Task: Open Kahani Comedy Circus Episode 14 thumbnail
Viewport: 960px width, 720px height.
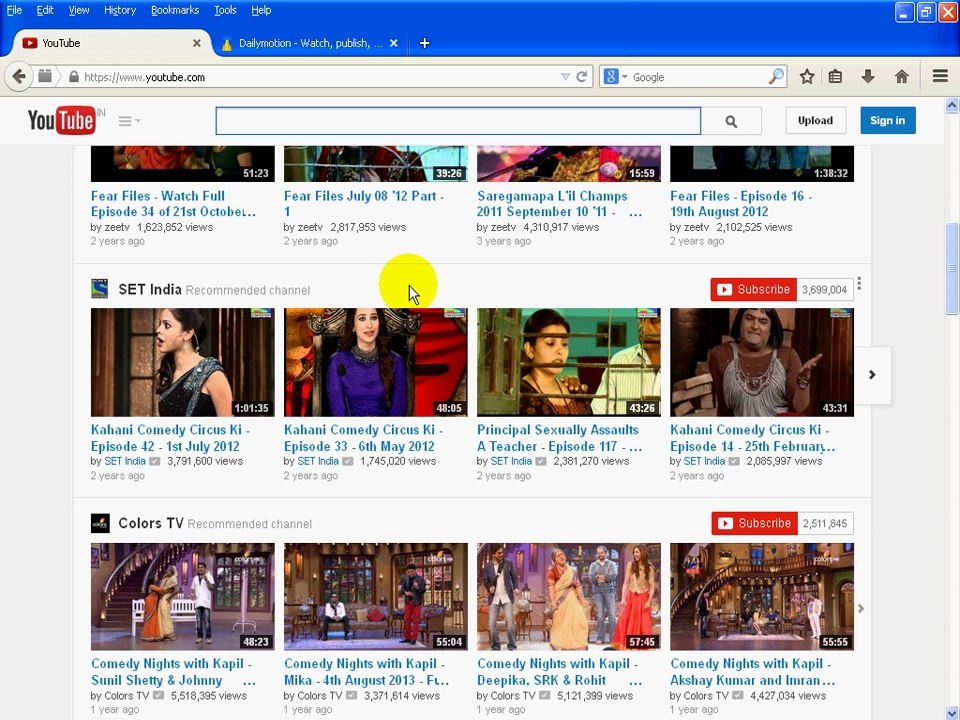Action: [x=762, y=362]
